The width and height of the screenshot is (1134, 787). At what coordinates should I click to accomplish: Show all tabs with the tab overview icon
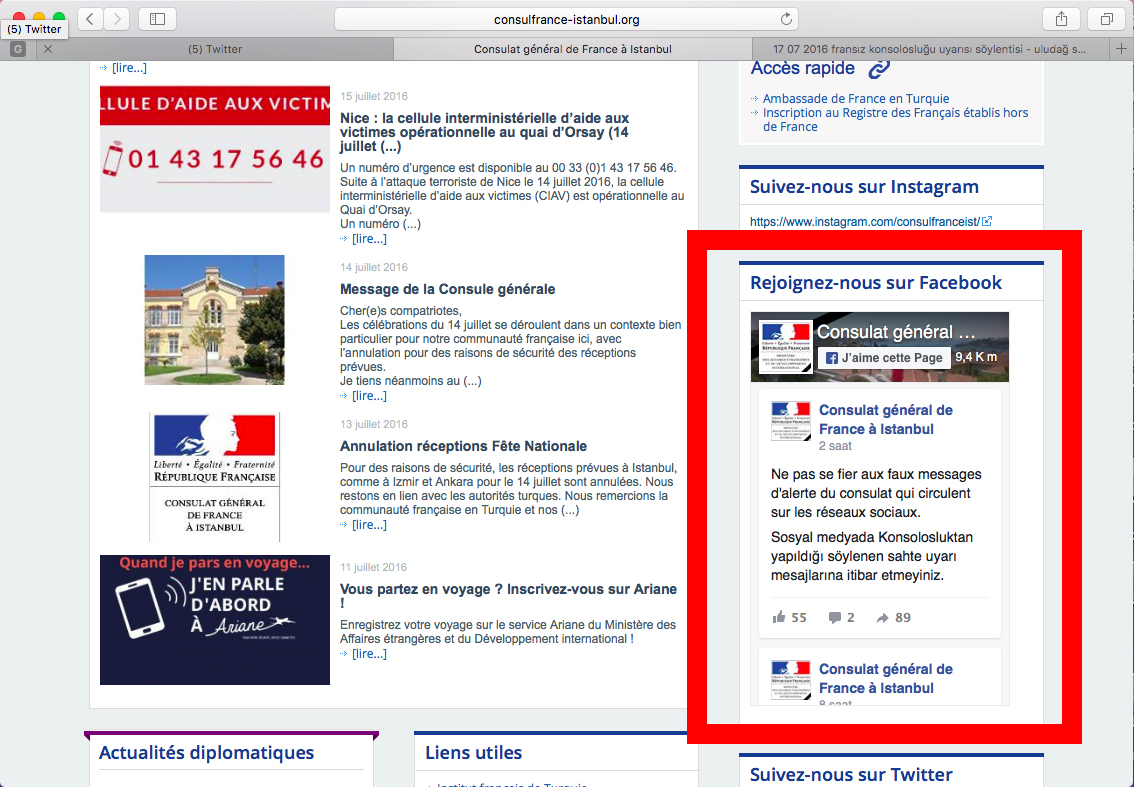click(1107, 20)
